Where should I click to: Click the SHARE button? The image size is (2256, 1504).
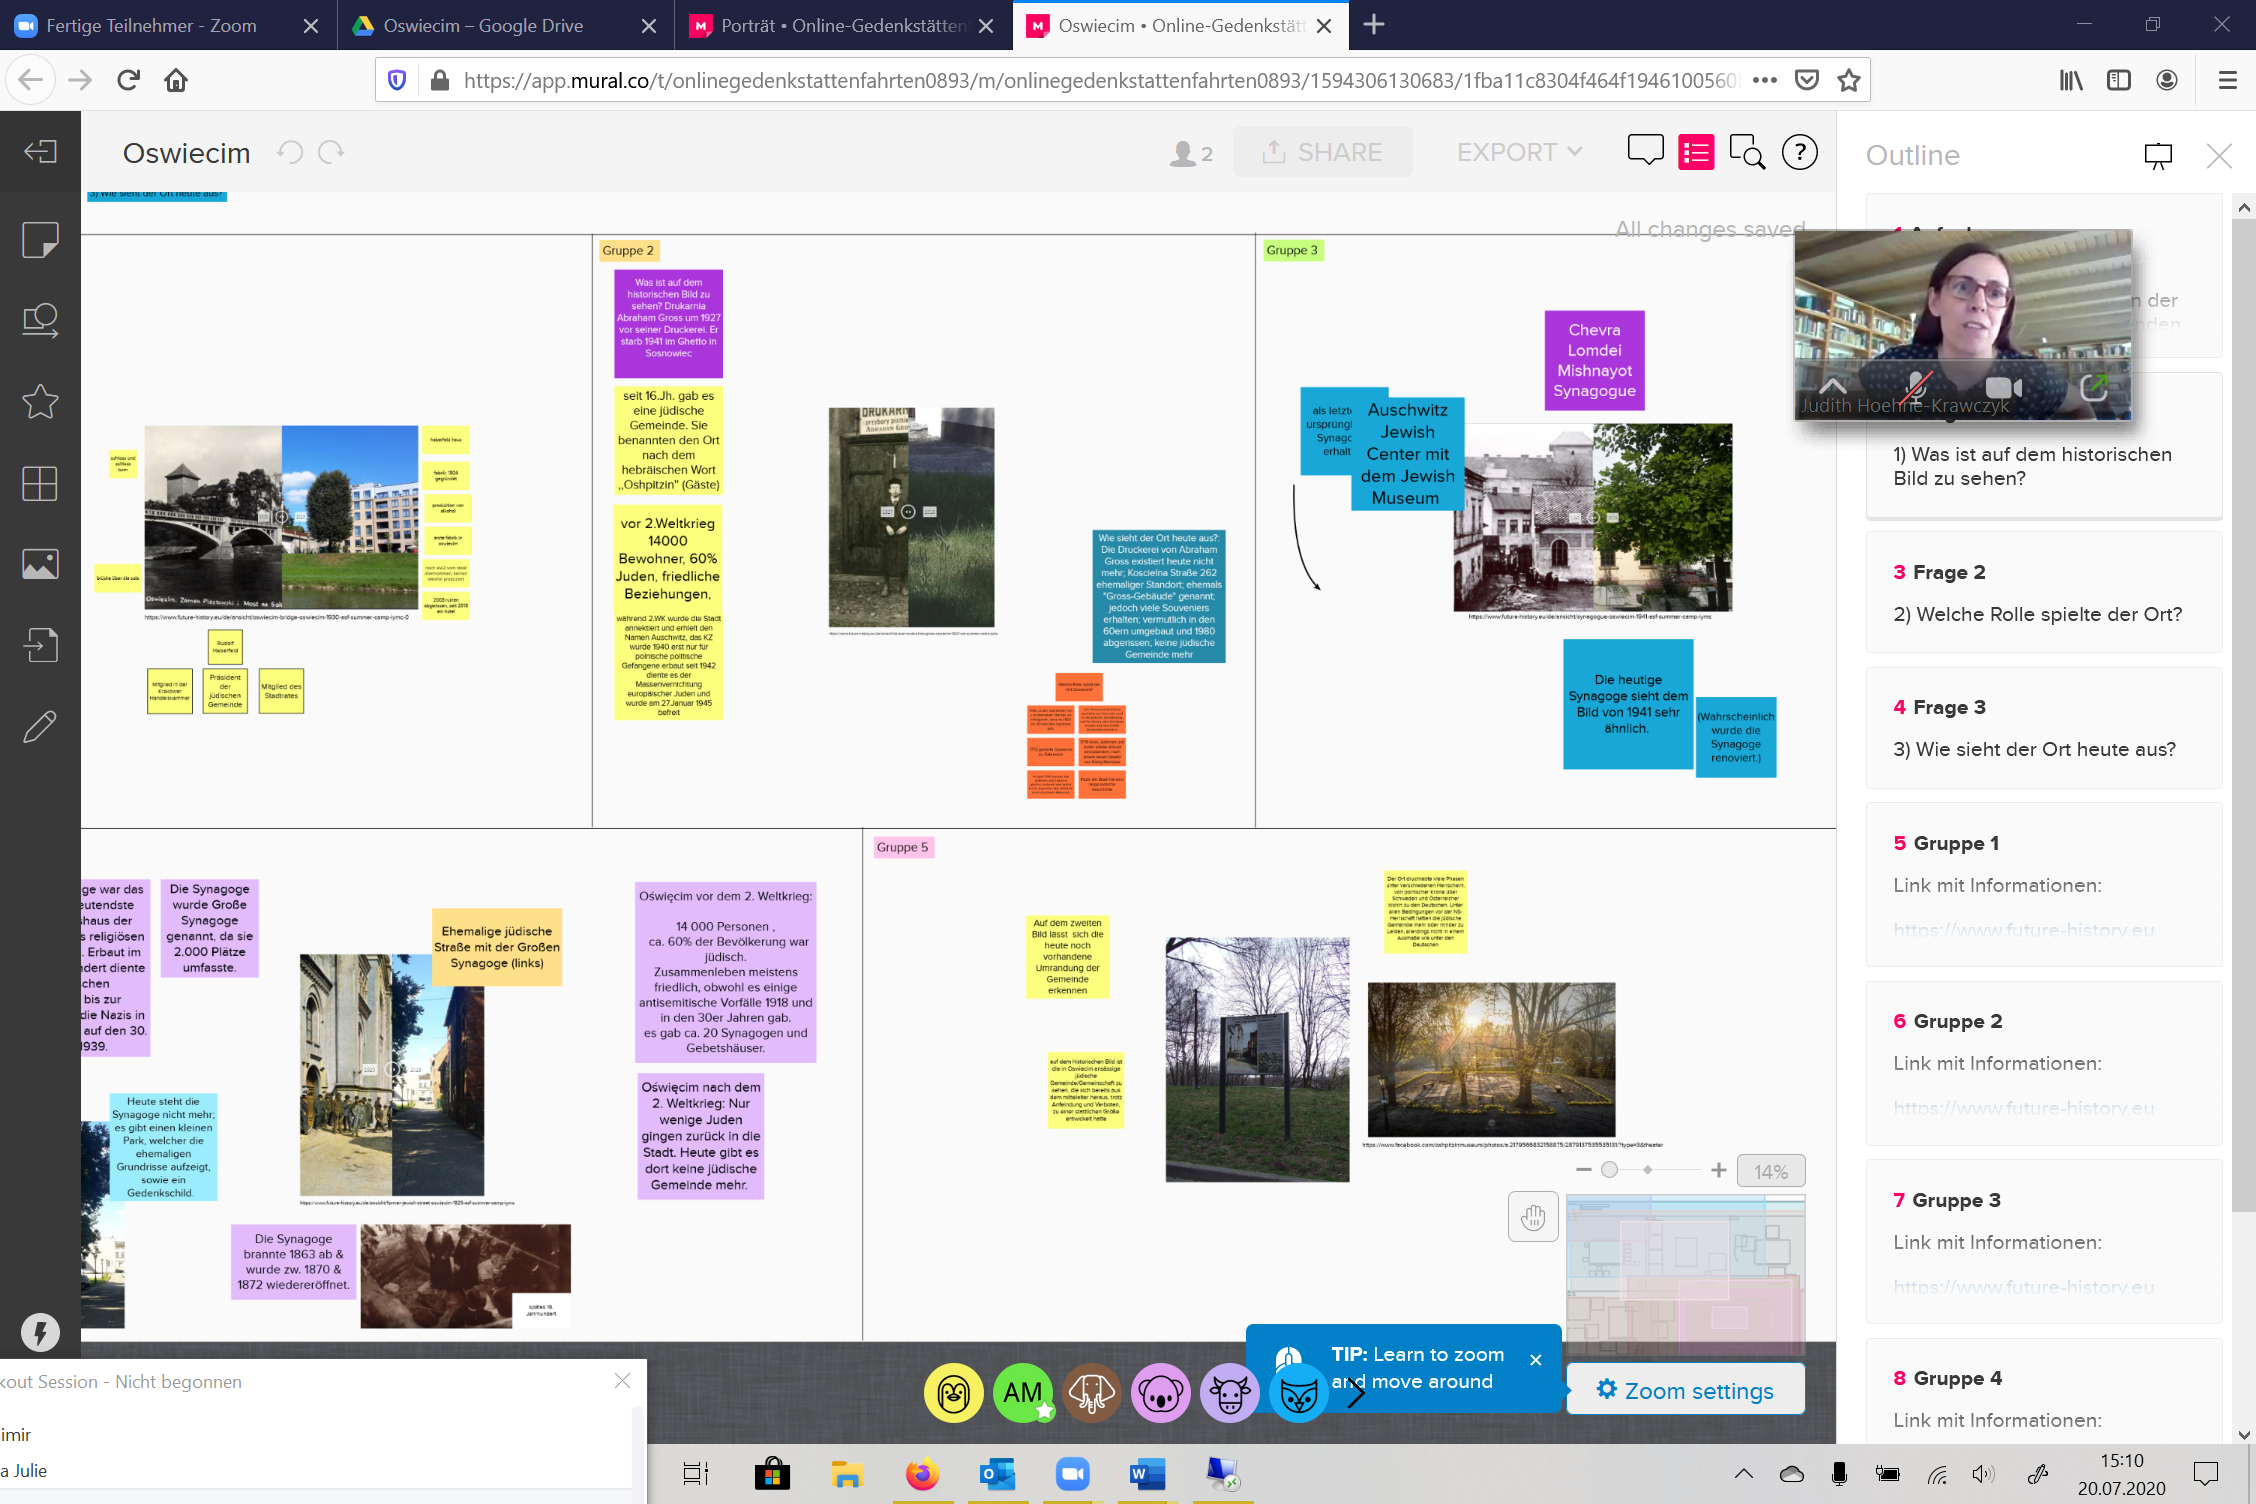(x=1322, y=152)
